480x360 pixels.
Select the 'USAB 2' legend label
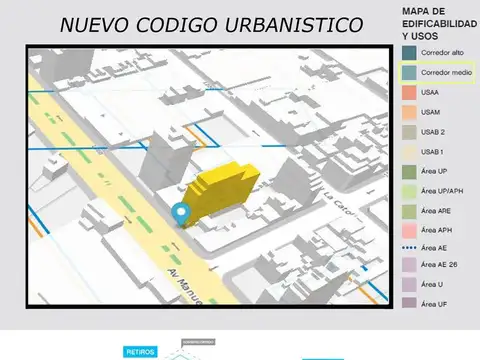pos(433,132)
